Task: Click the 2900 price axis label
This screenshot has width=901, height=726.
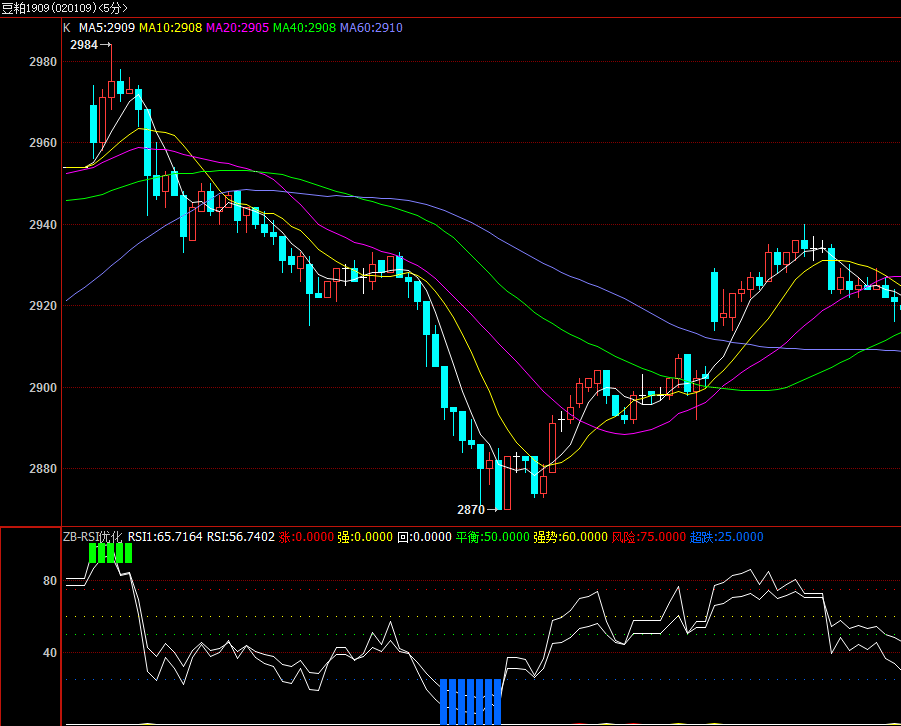Action: point(43,387)
